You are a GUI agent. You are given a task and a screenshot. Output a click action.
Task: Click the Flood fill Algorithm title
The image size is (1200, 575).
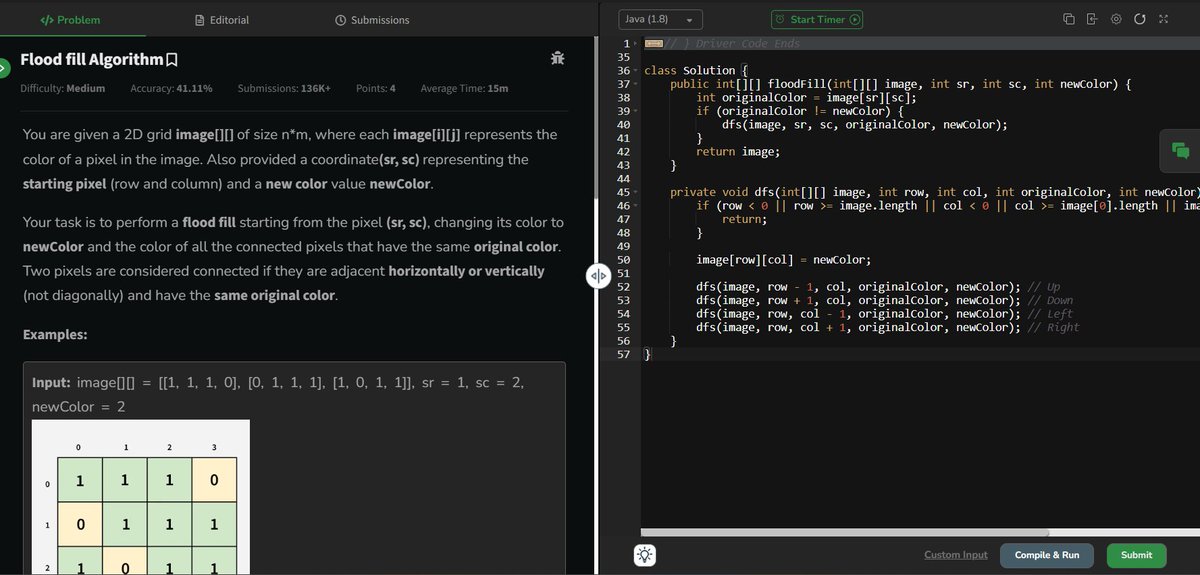click(92, 60)
